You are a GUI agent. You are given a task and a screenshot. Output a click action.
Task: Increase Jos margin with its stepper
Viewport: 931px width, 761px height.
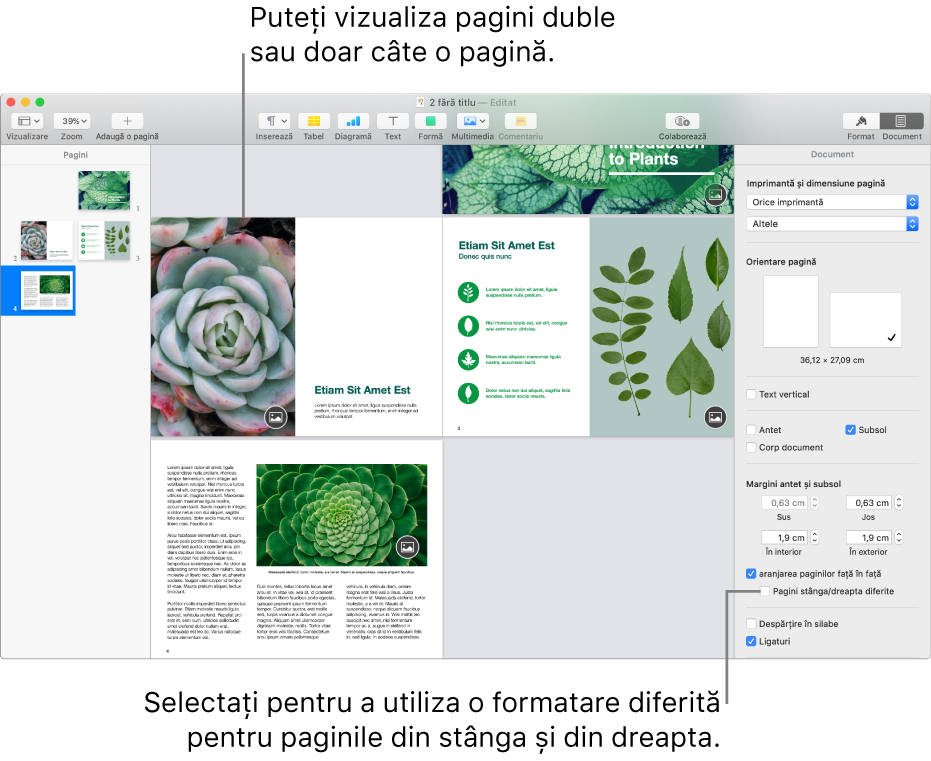coord(901,498)
